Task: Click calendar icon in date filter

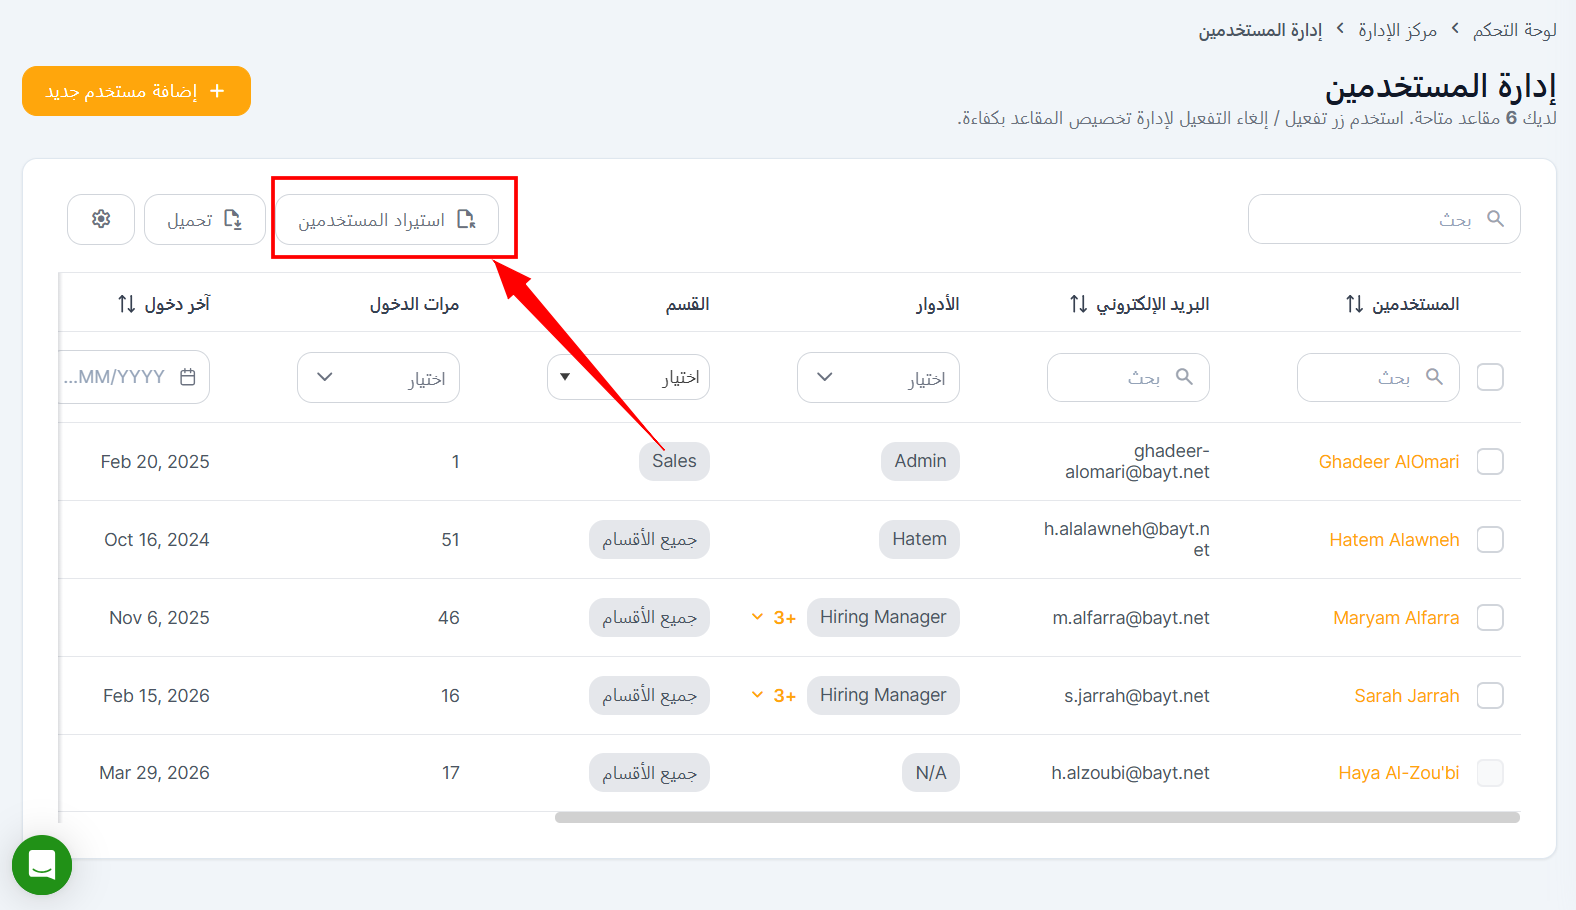Action: pos(188,377)
